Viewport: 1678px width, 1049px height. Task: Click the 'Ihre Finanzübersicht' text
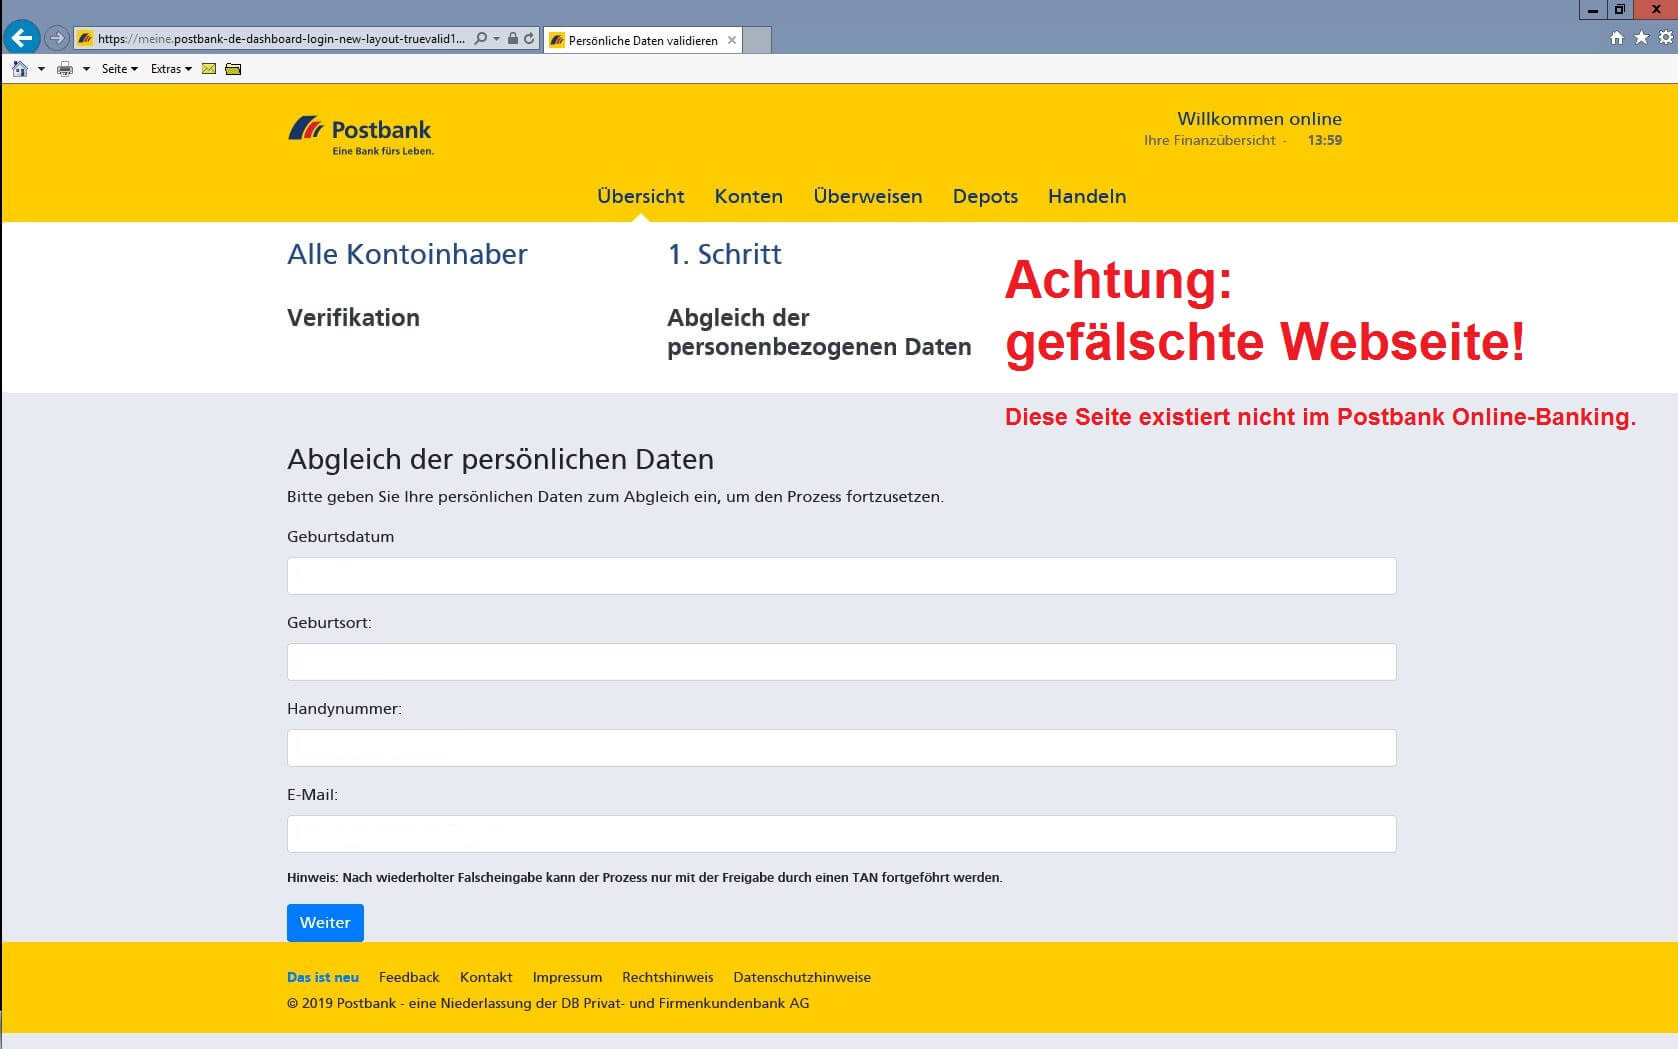[1210, 140]
